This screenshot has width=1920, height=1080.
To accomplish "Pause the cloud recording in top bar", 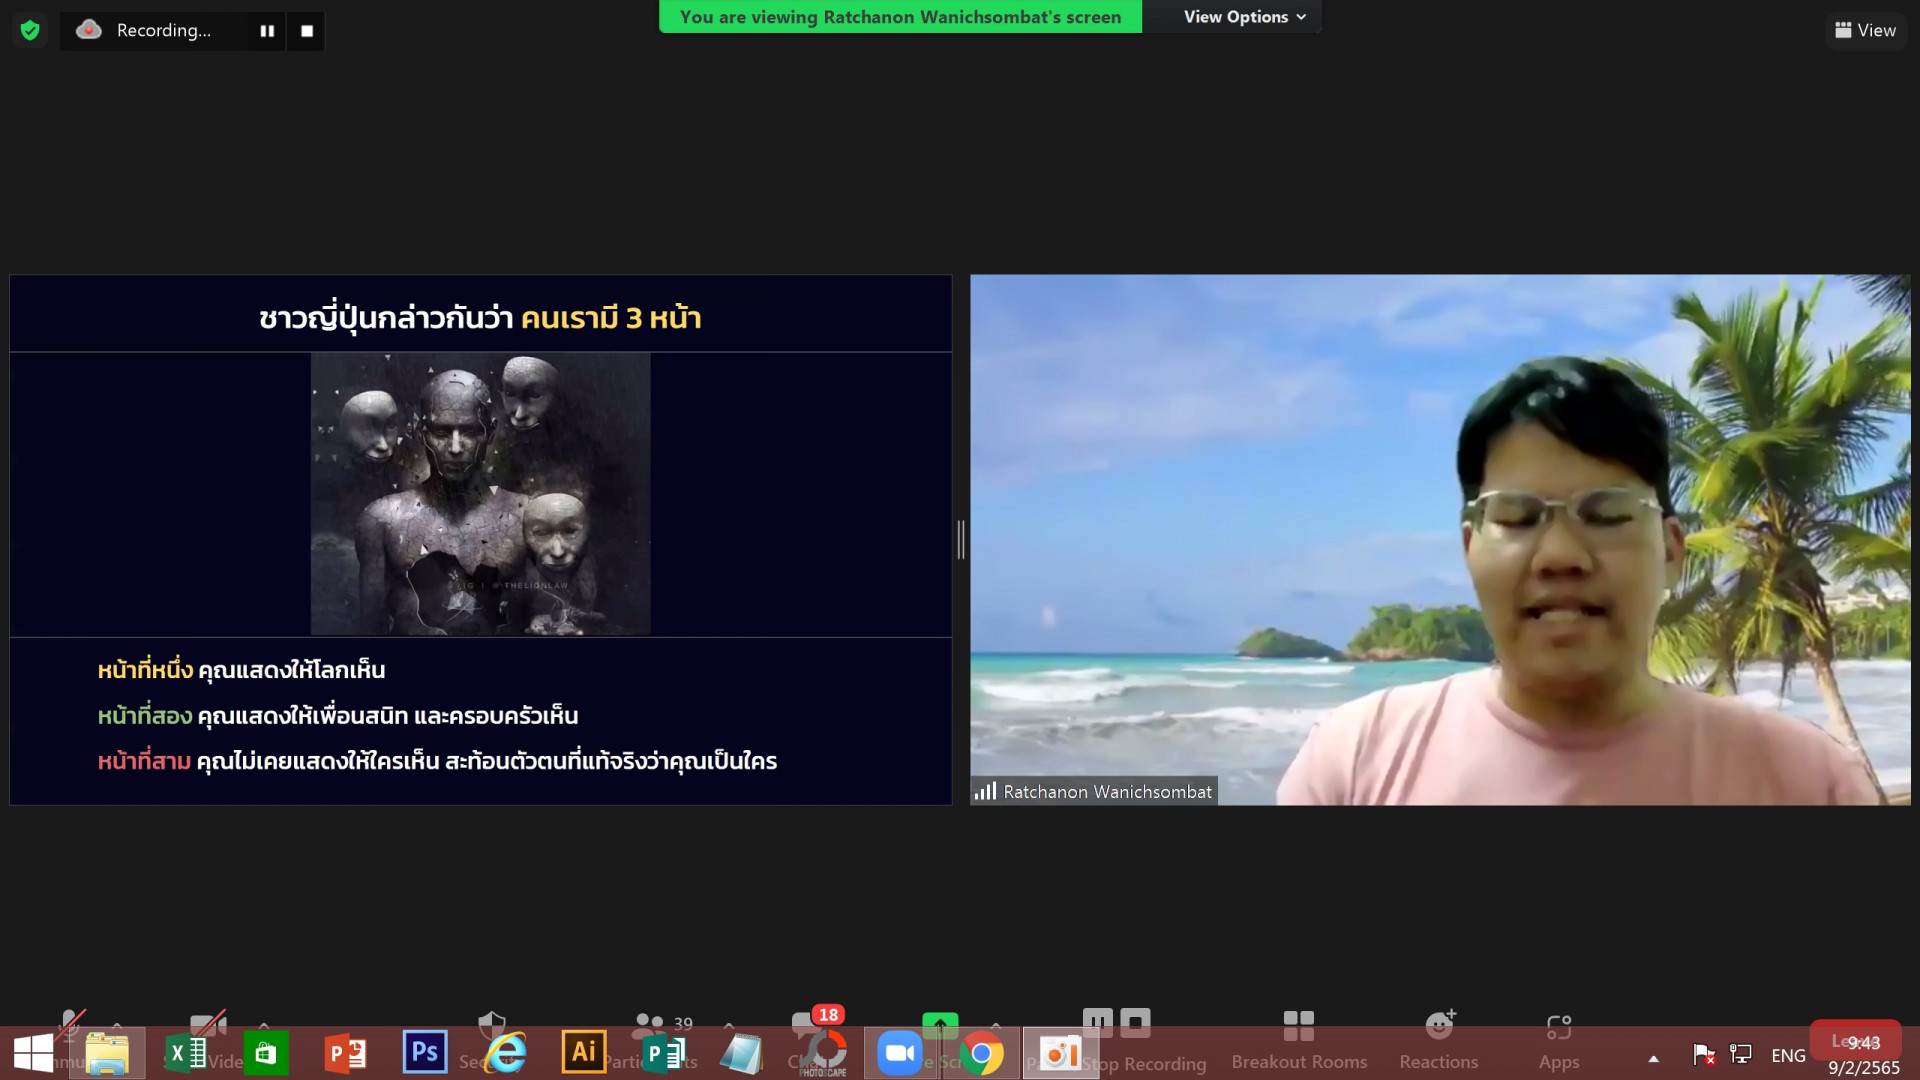I will [x=267, y=31].
